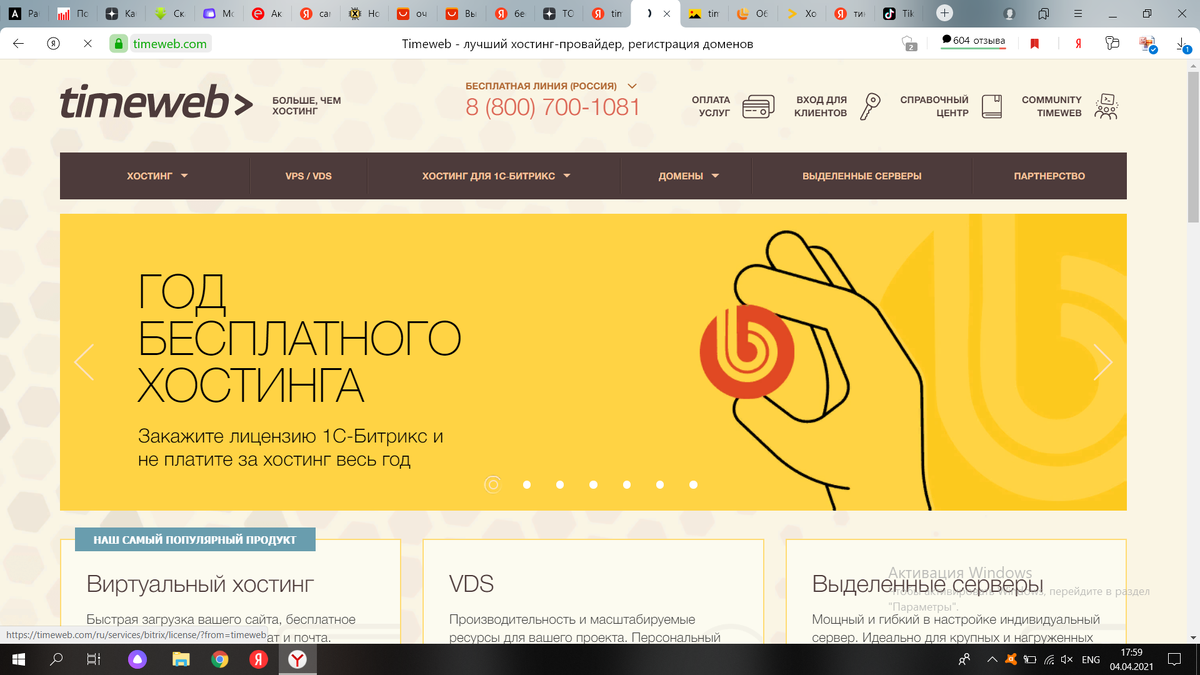Image resolution: width=1200 pixels, height=675 pixels.
Task: Click the Yandex Я icon in the toolbar
Action: click(1079, 44)
